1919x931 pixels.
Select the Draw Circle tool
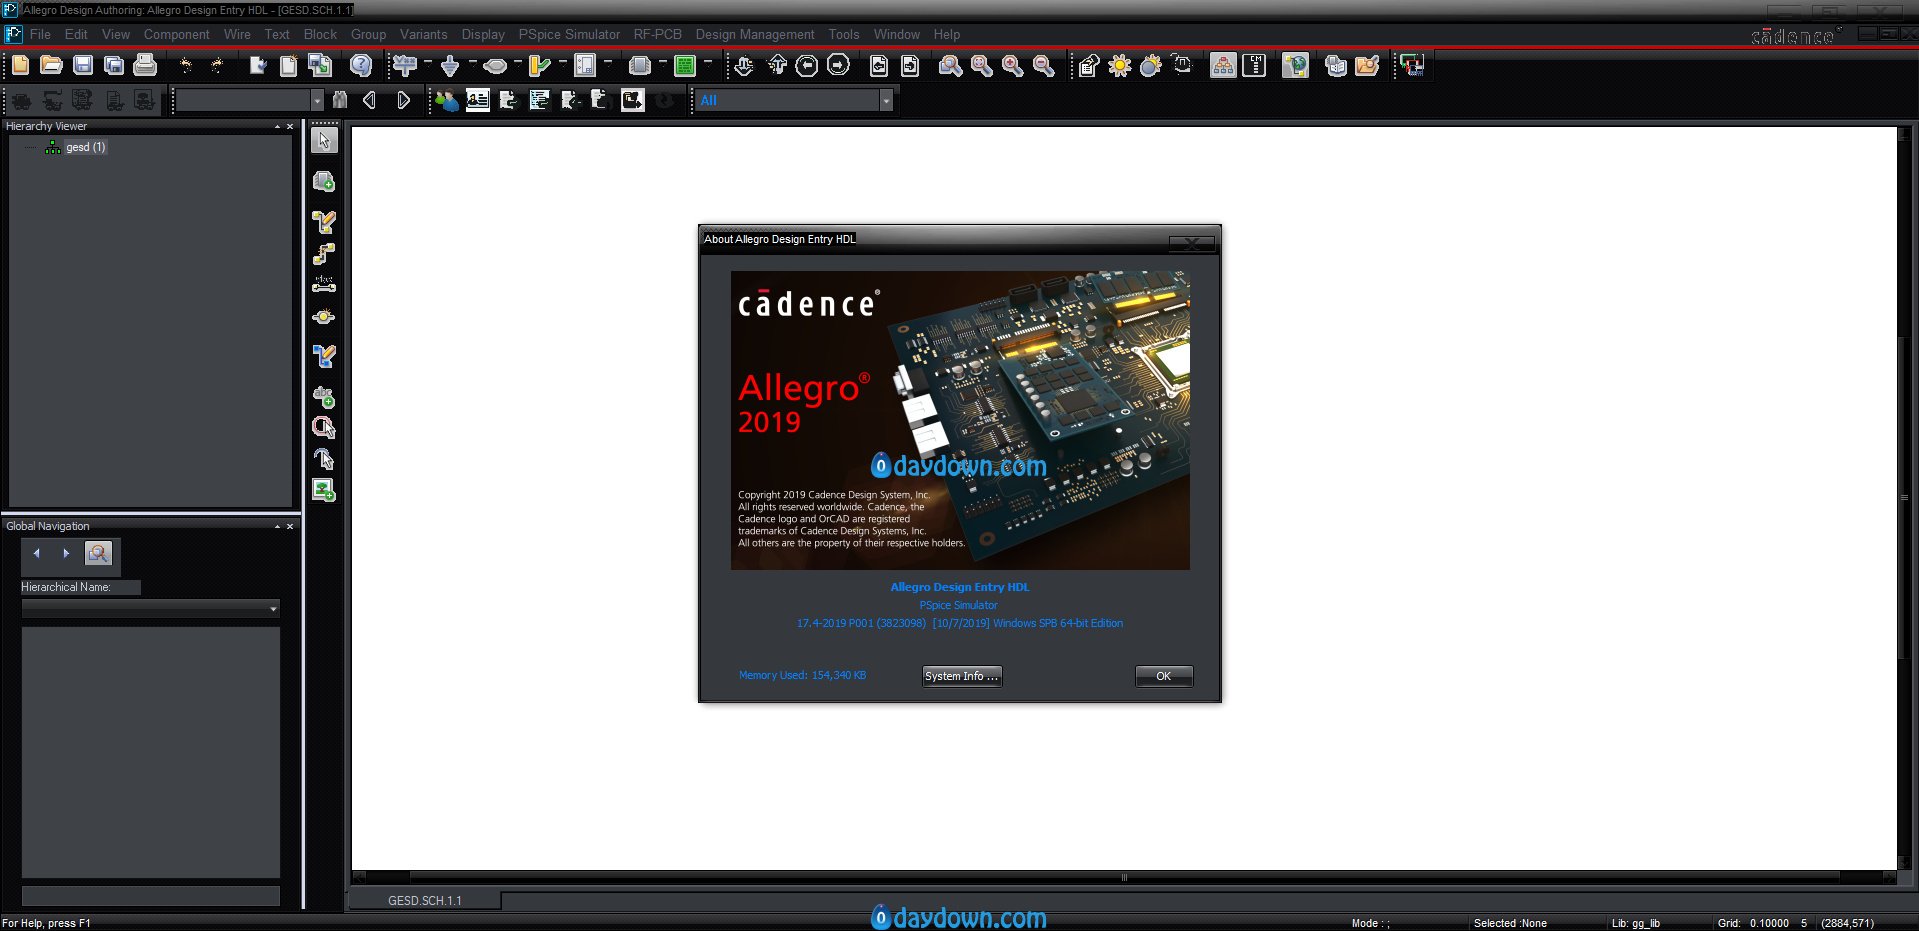point(324,428)
